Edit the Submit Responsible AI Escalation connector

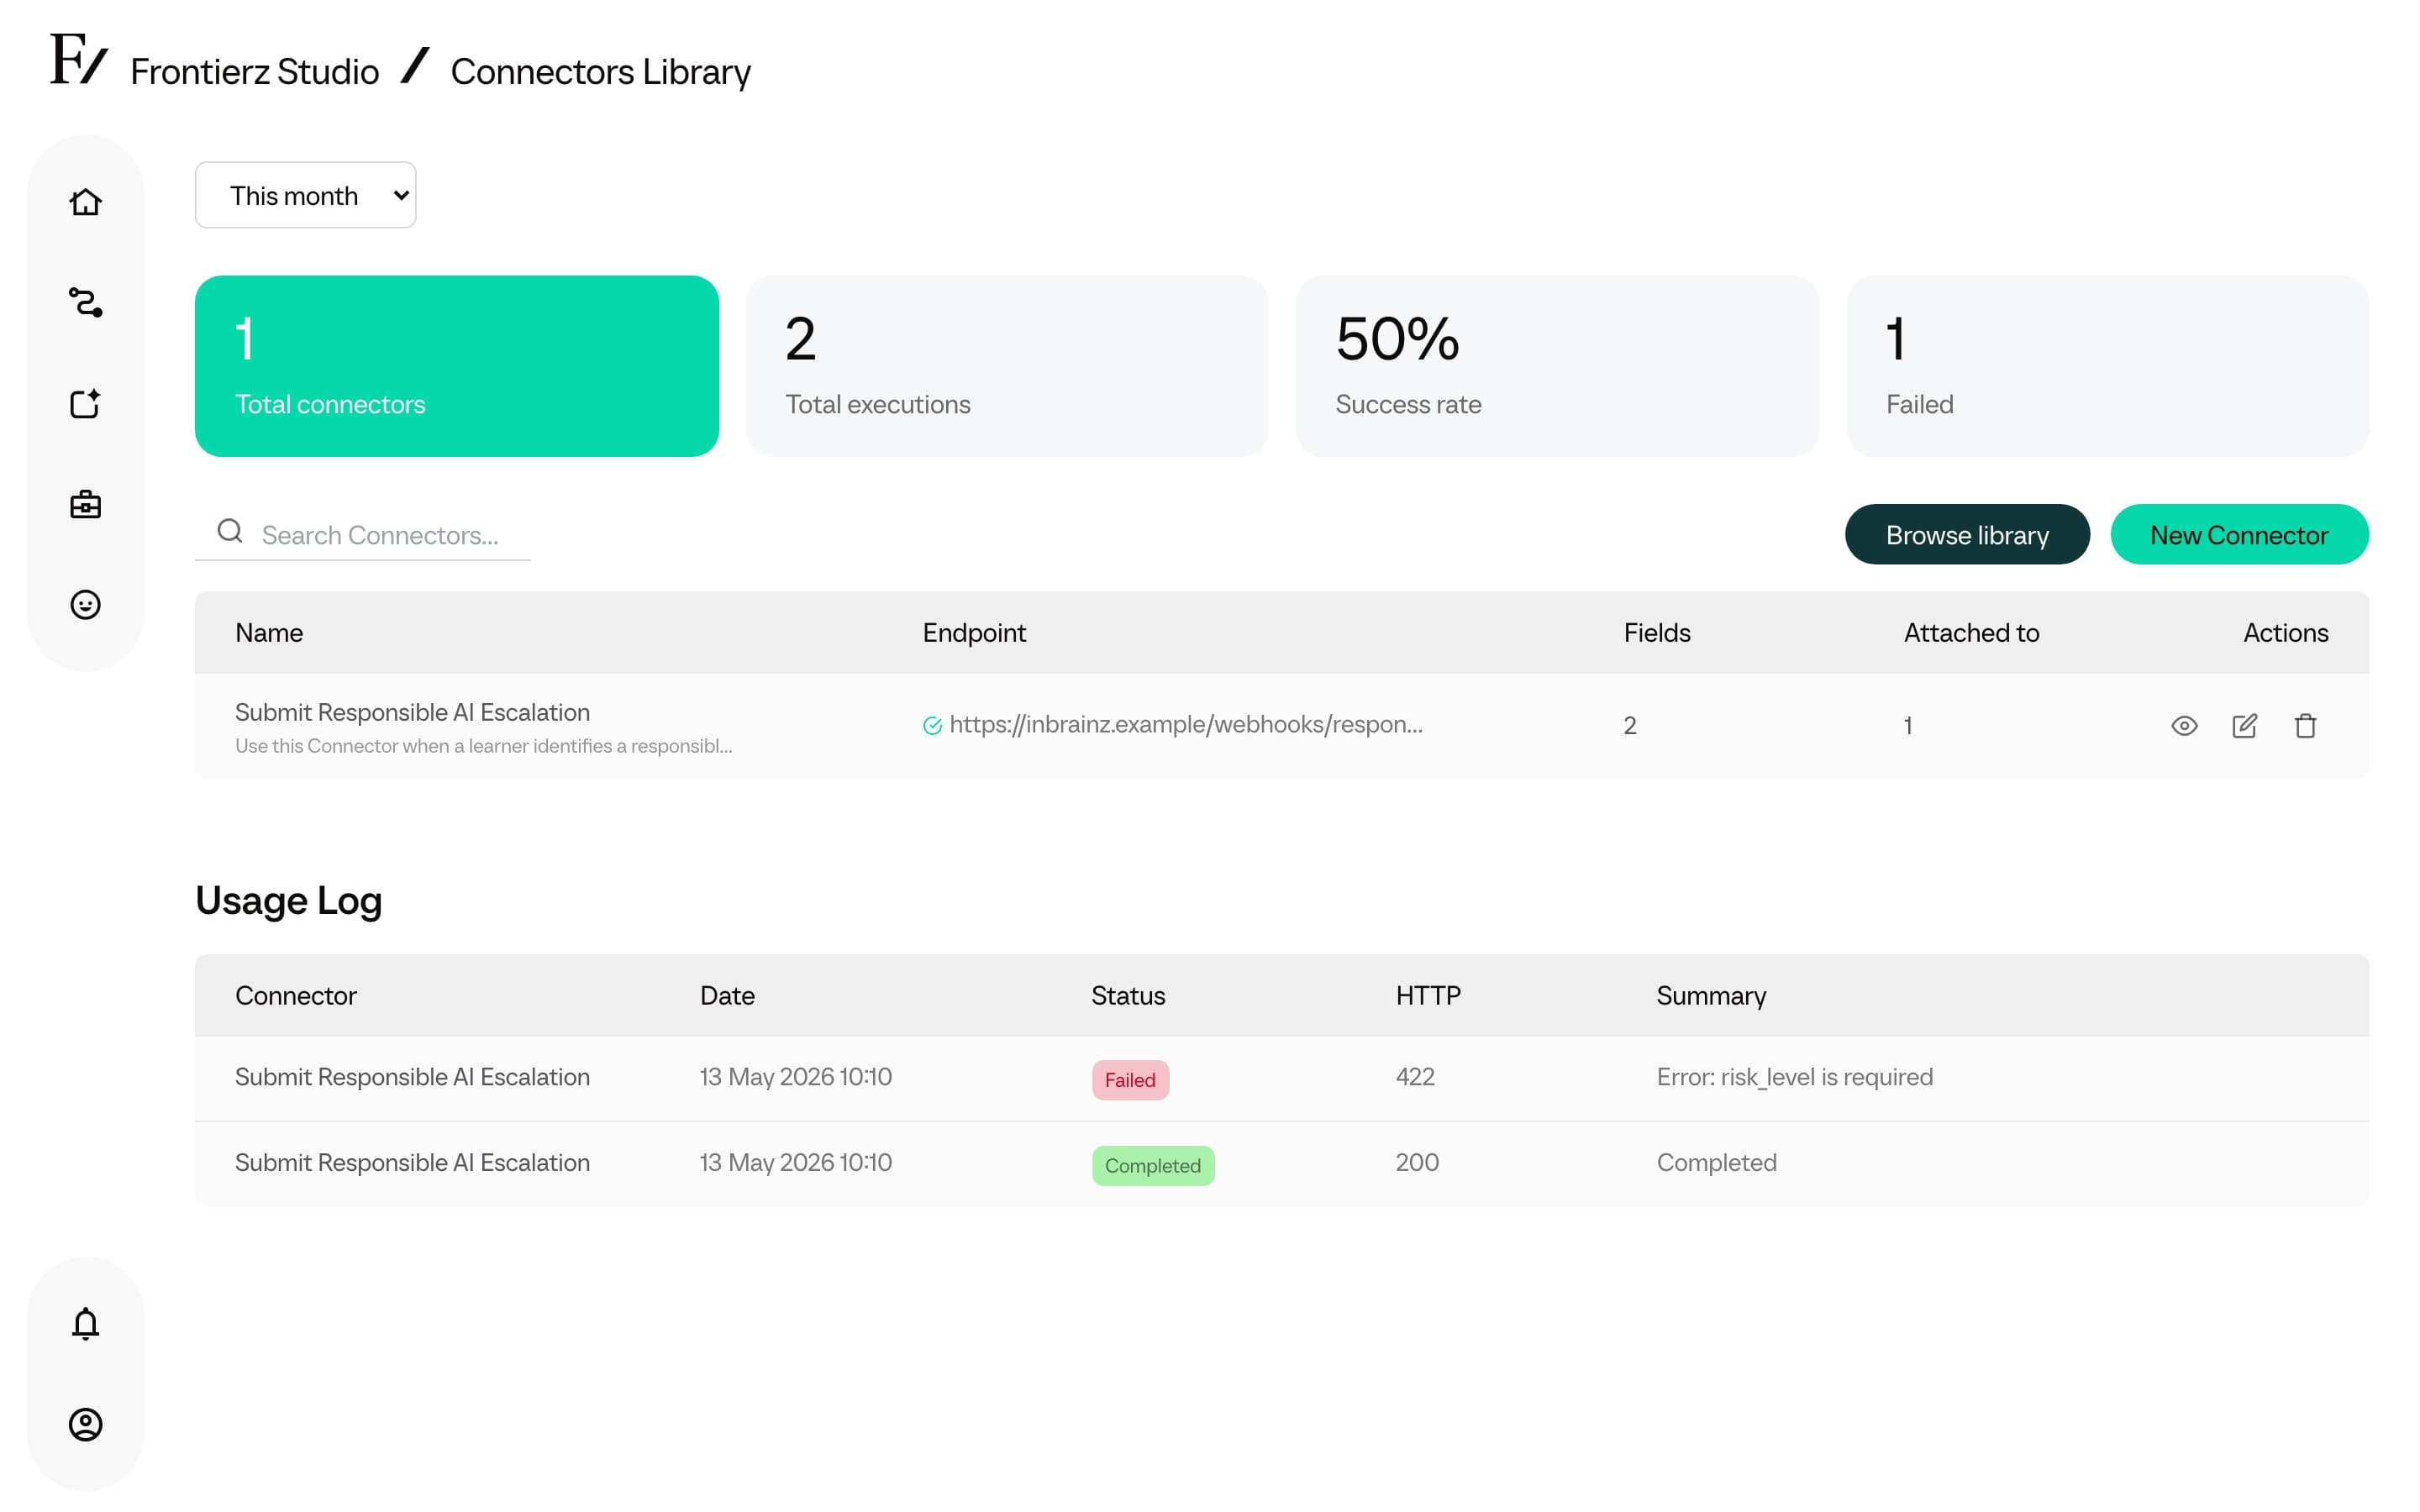click(2244, 726)
